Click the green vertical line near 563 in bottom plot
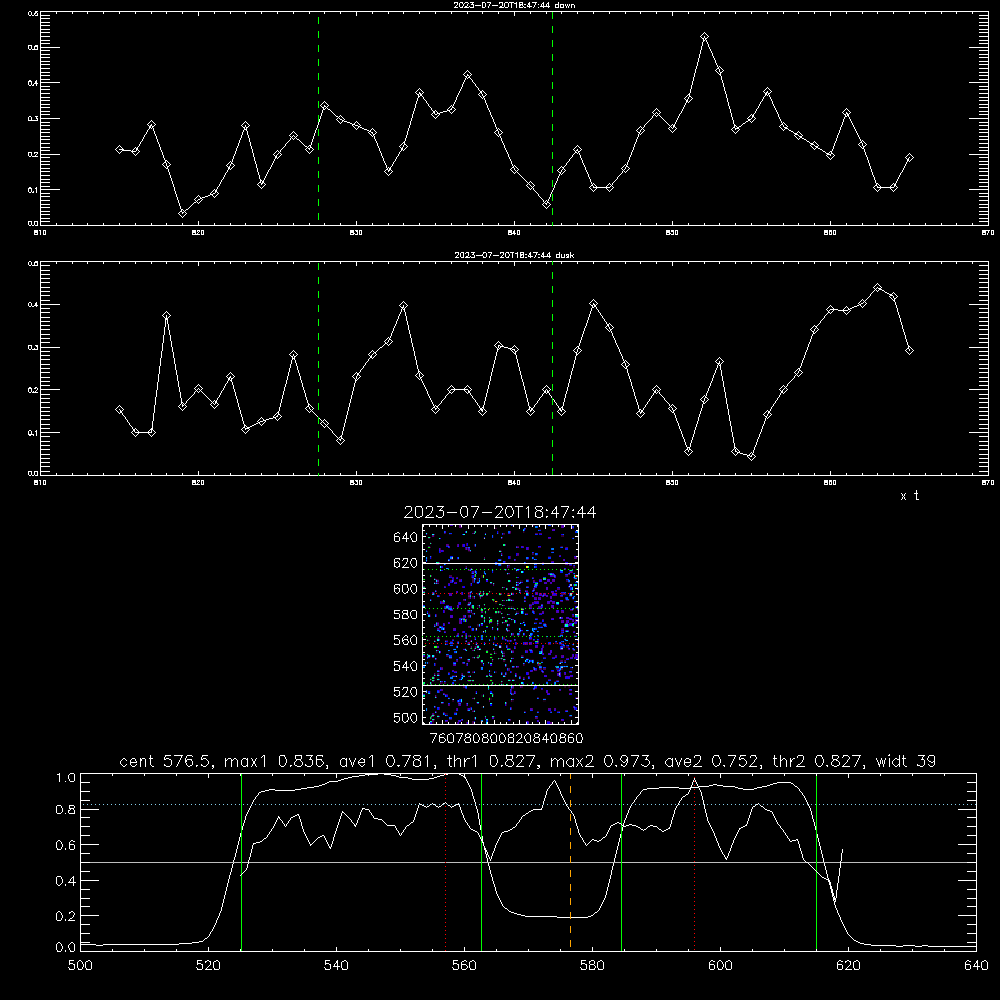The image size is (1000, 1000). tap(482, 861)
